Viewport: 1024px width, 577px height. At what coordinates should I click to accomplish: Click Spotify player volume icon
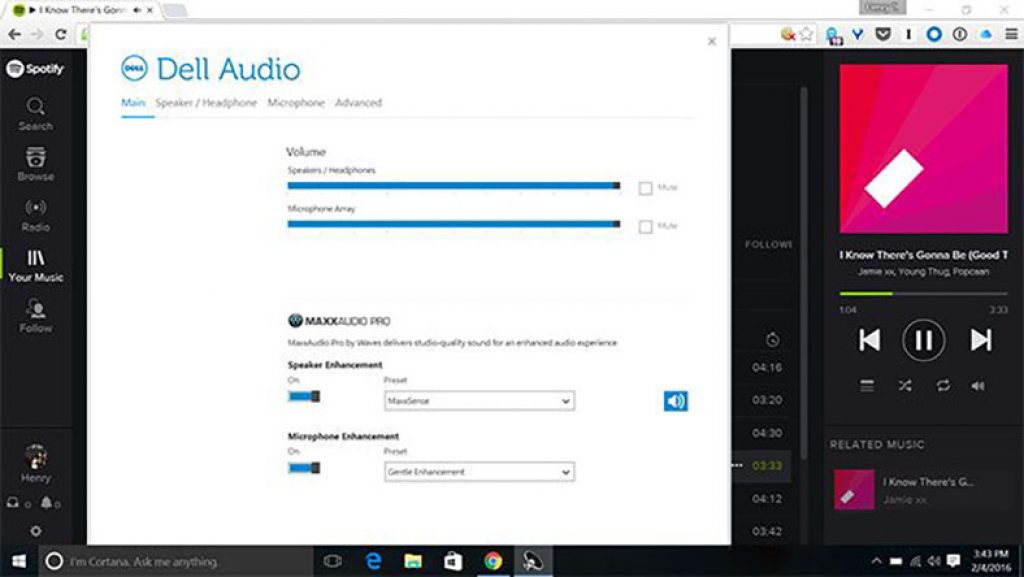coord(978,386)
